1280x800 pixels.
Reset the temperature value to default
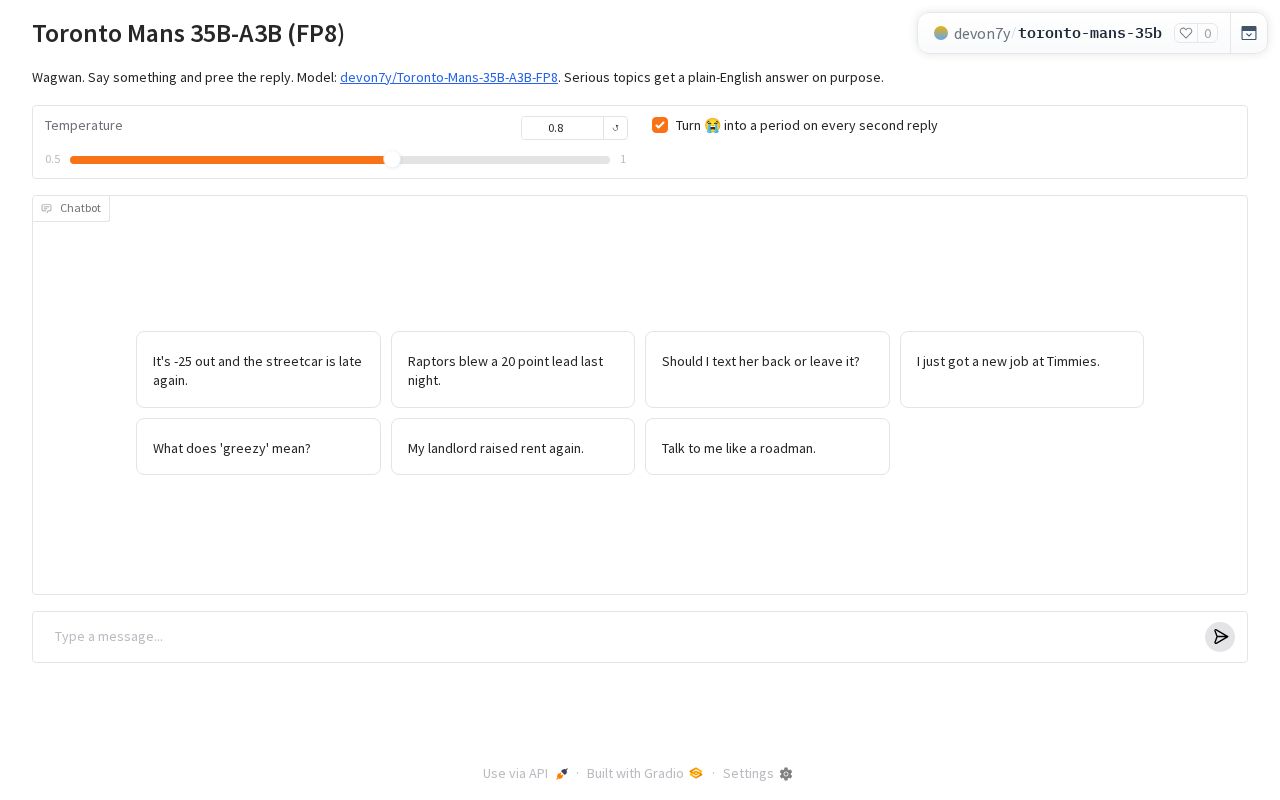tap(616, 128)
